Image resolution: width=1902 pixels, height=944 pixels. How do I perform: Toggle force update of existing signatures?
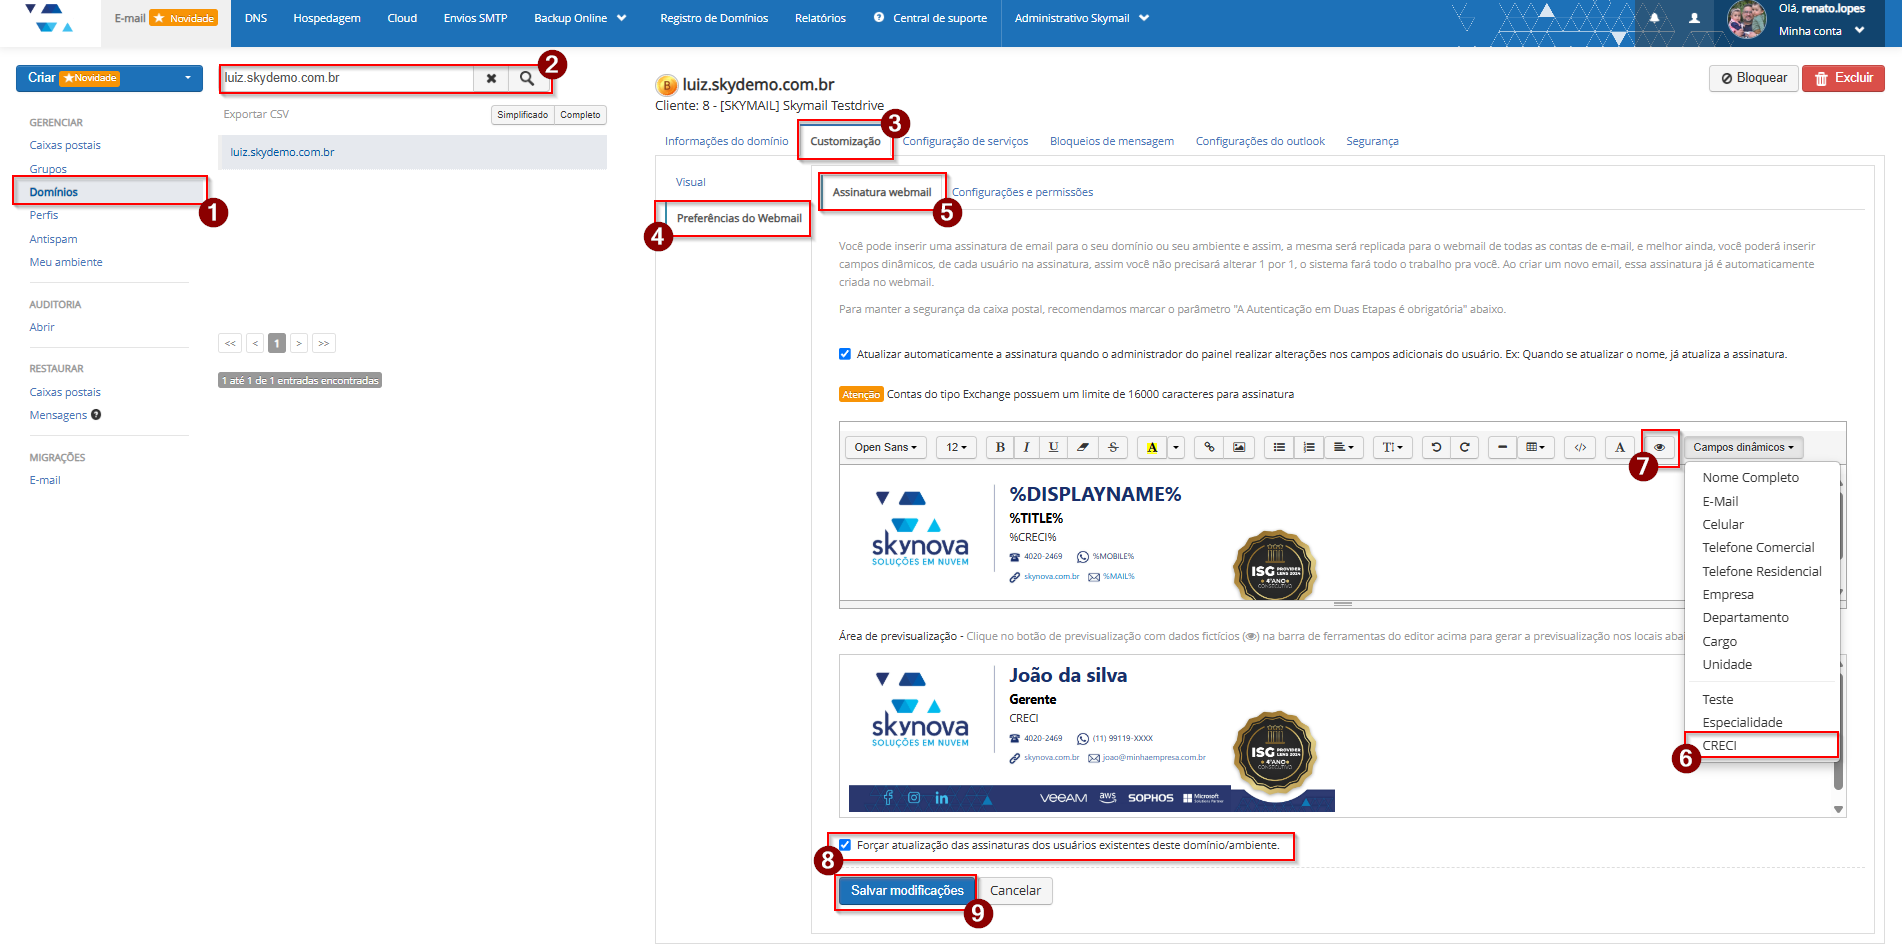(x=845, y=845)
